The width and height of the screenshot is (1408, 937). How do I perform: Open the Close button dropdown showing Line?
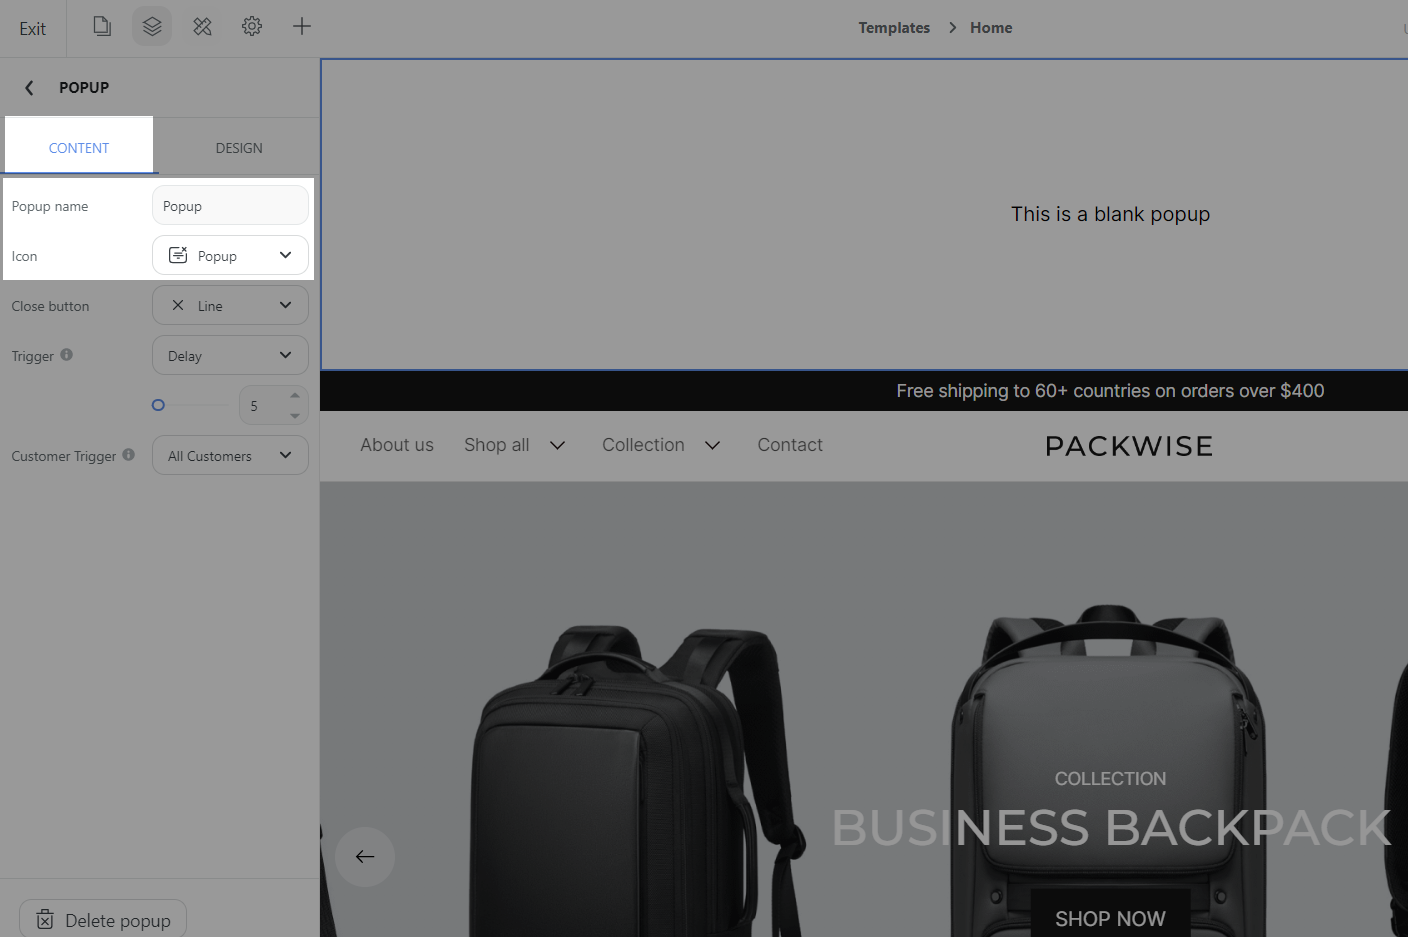pos(230,306)
